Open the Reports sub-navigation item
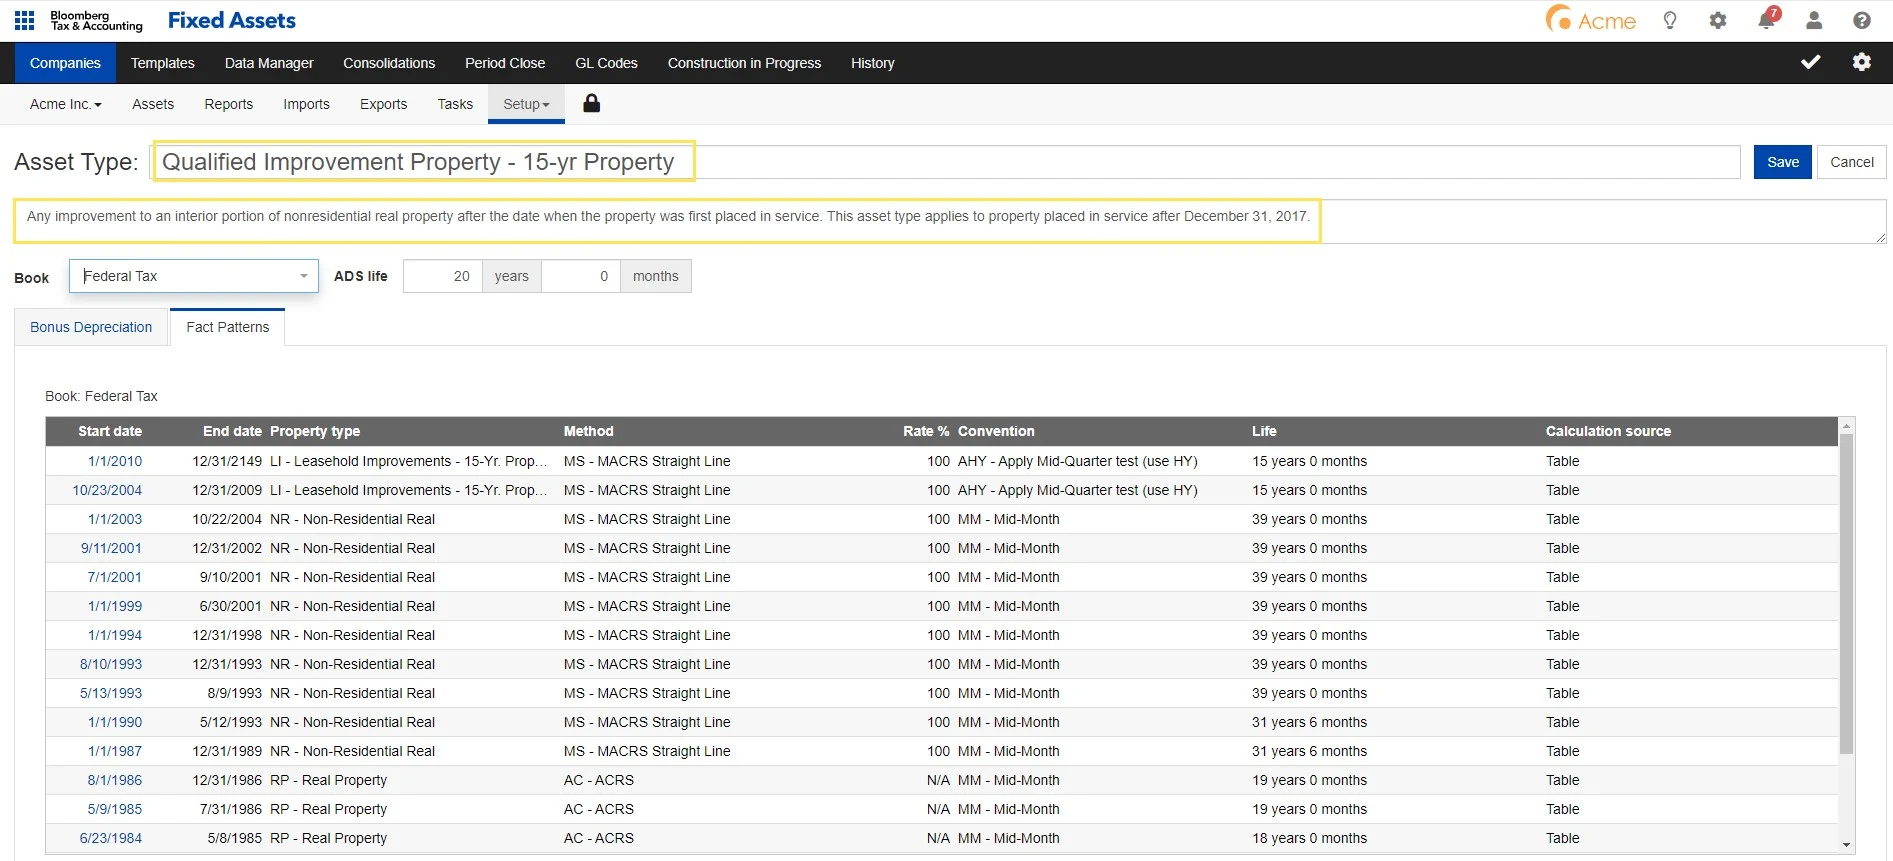 (229, 104)
